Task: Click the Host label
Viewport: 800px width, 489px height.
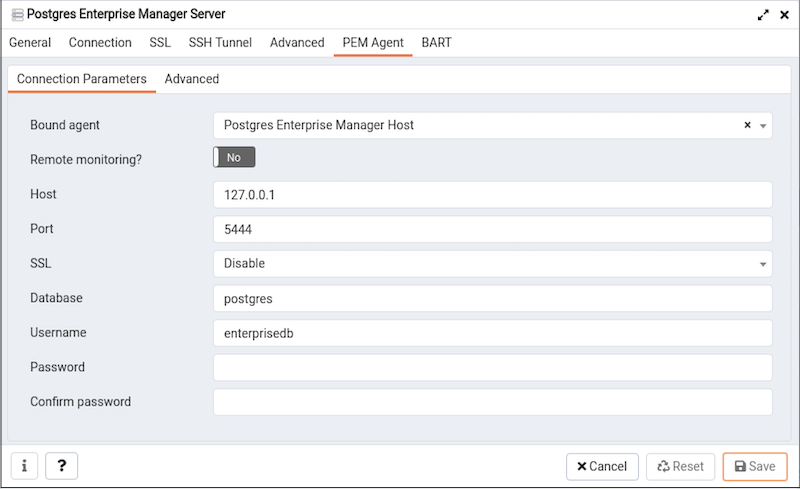Action: pos(43,194)
